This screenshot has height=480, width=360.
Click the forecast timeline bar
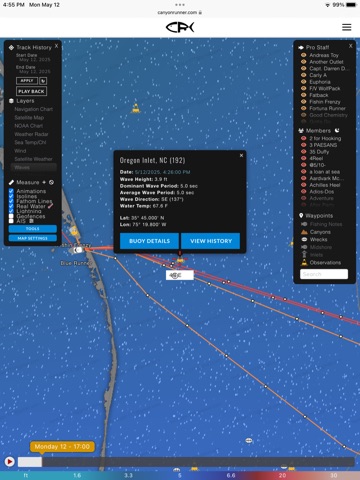186,462
